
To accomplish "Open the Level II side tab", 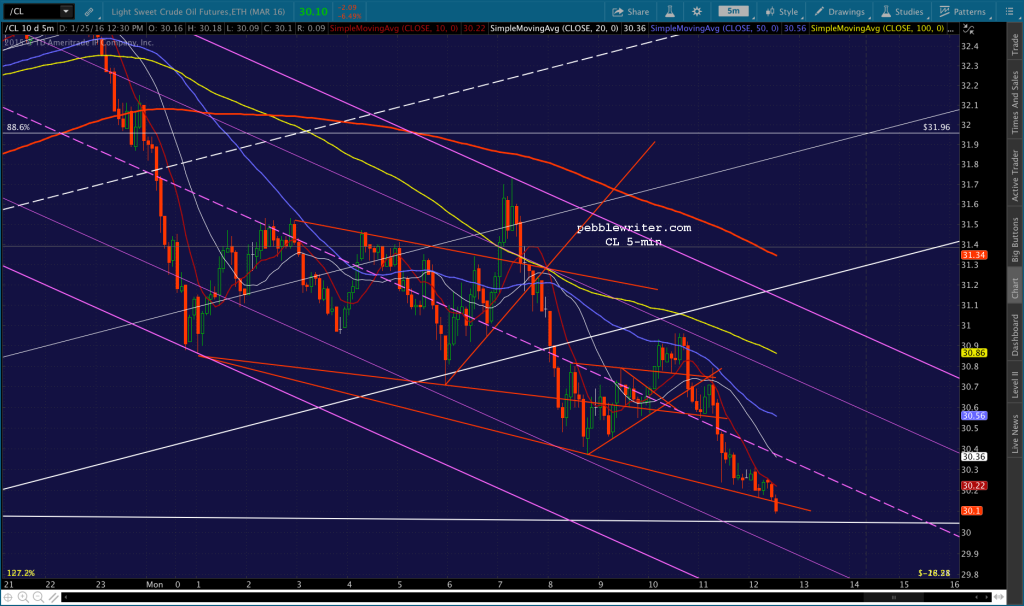I will (x=1015, y=384).
